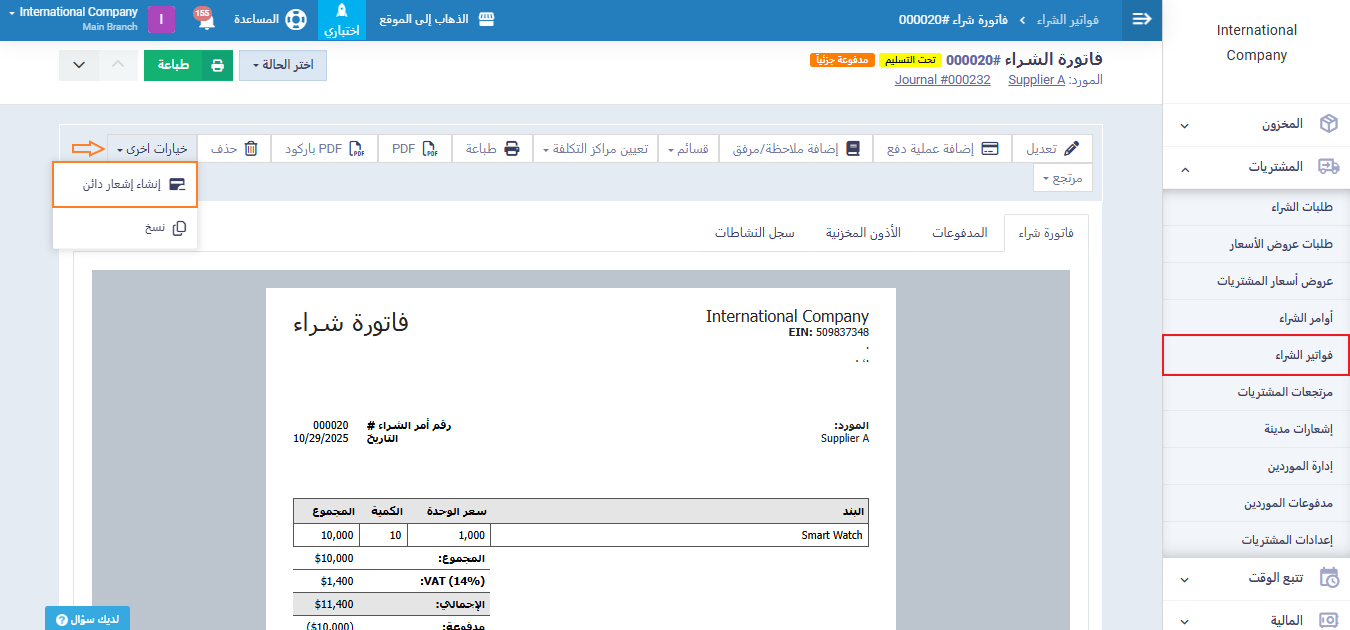Open the Help (المساعدة) lifebuoy icon

point(295,20)
